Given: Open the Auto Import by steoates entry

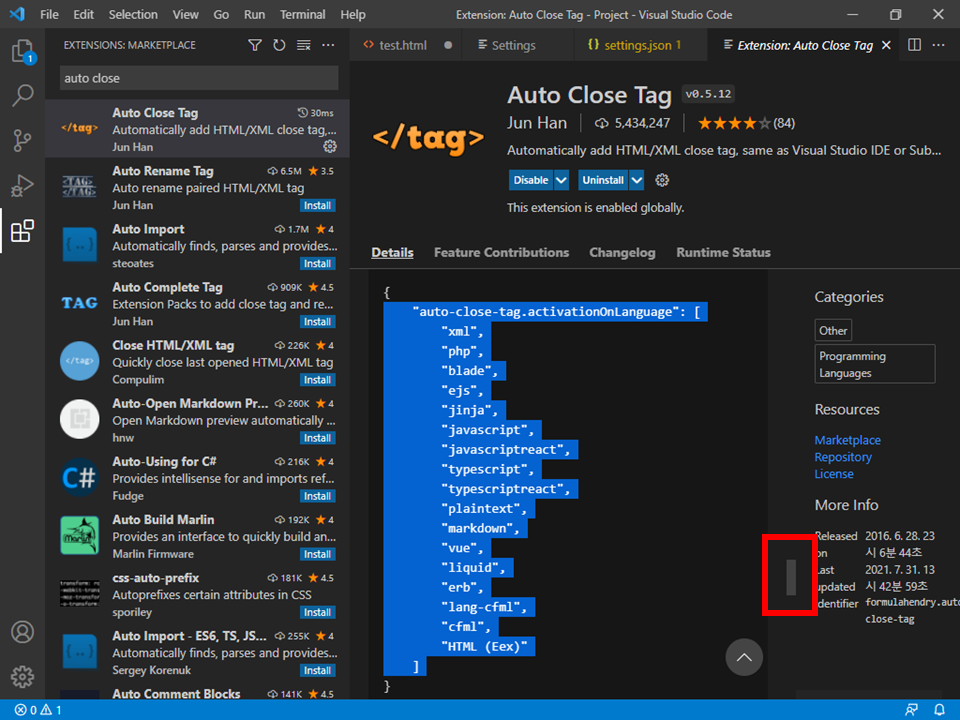Looking at the screenshot, I should tap(197, 246).
